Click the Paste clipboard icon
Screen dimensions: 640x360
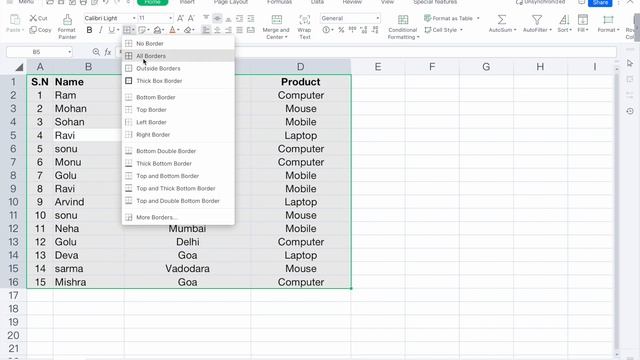pos(15,20)
